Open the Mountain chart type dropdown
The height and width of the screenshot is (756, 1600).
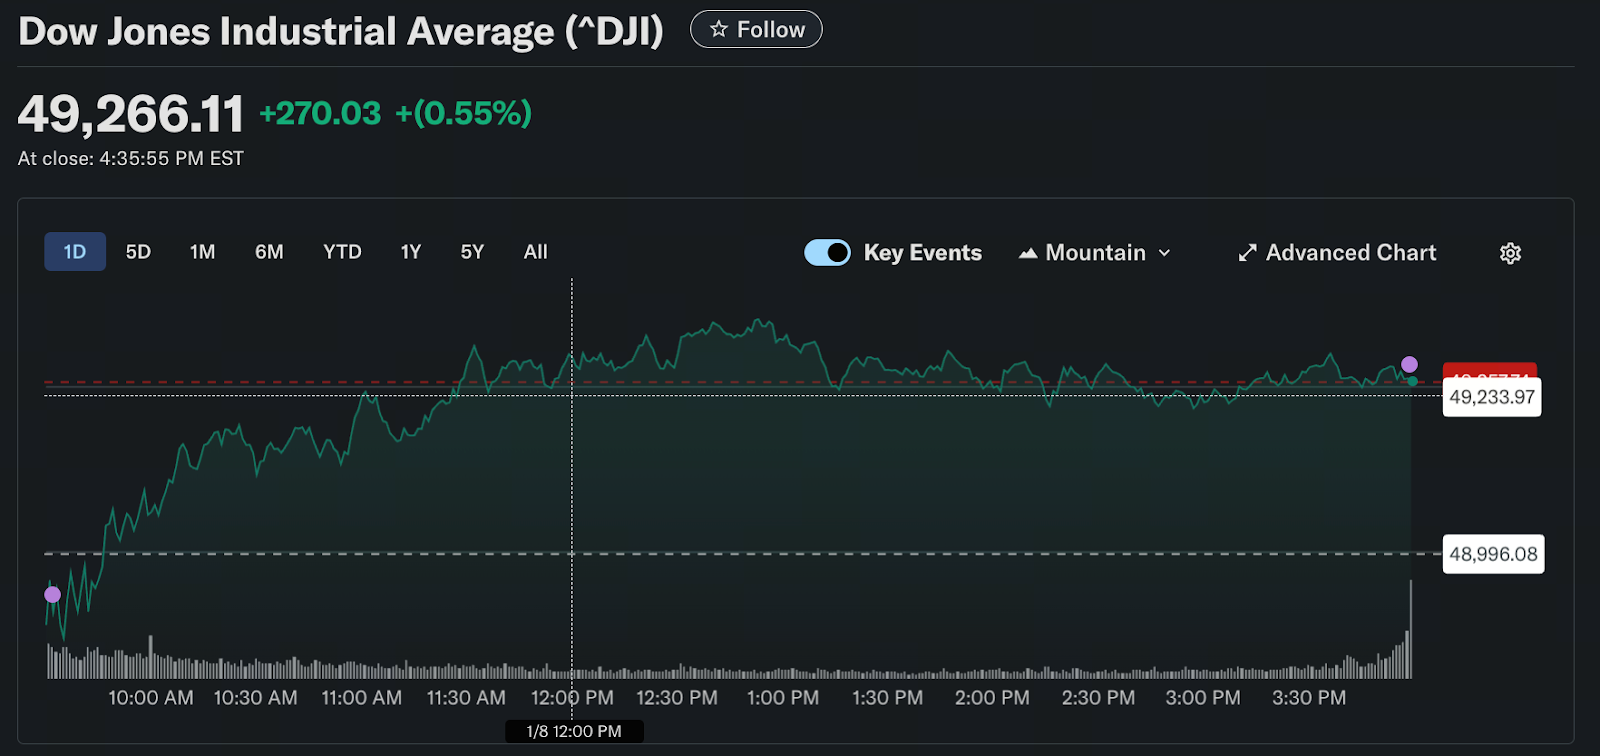1094,253
